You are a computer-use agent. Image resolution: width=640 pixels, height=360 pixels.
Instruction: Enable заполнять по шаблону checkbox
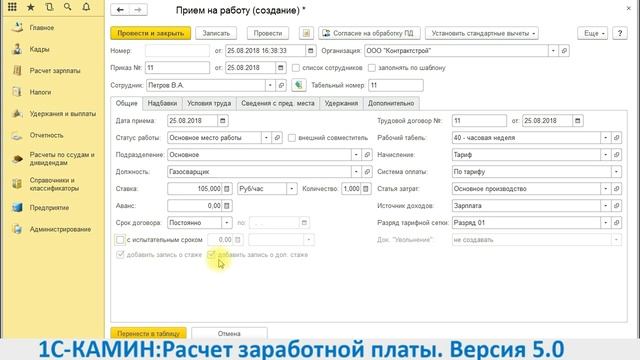(372, 68)
